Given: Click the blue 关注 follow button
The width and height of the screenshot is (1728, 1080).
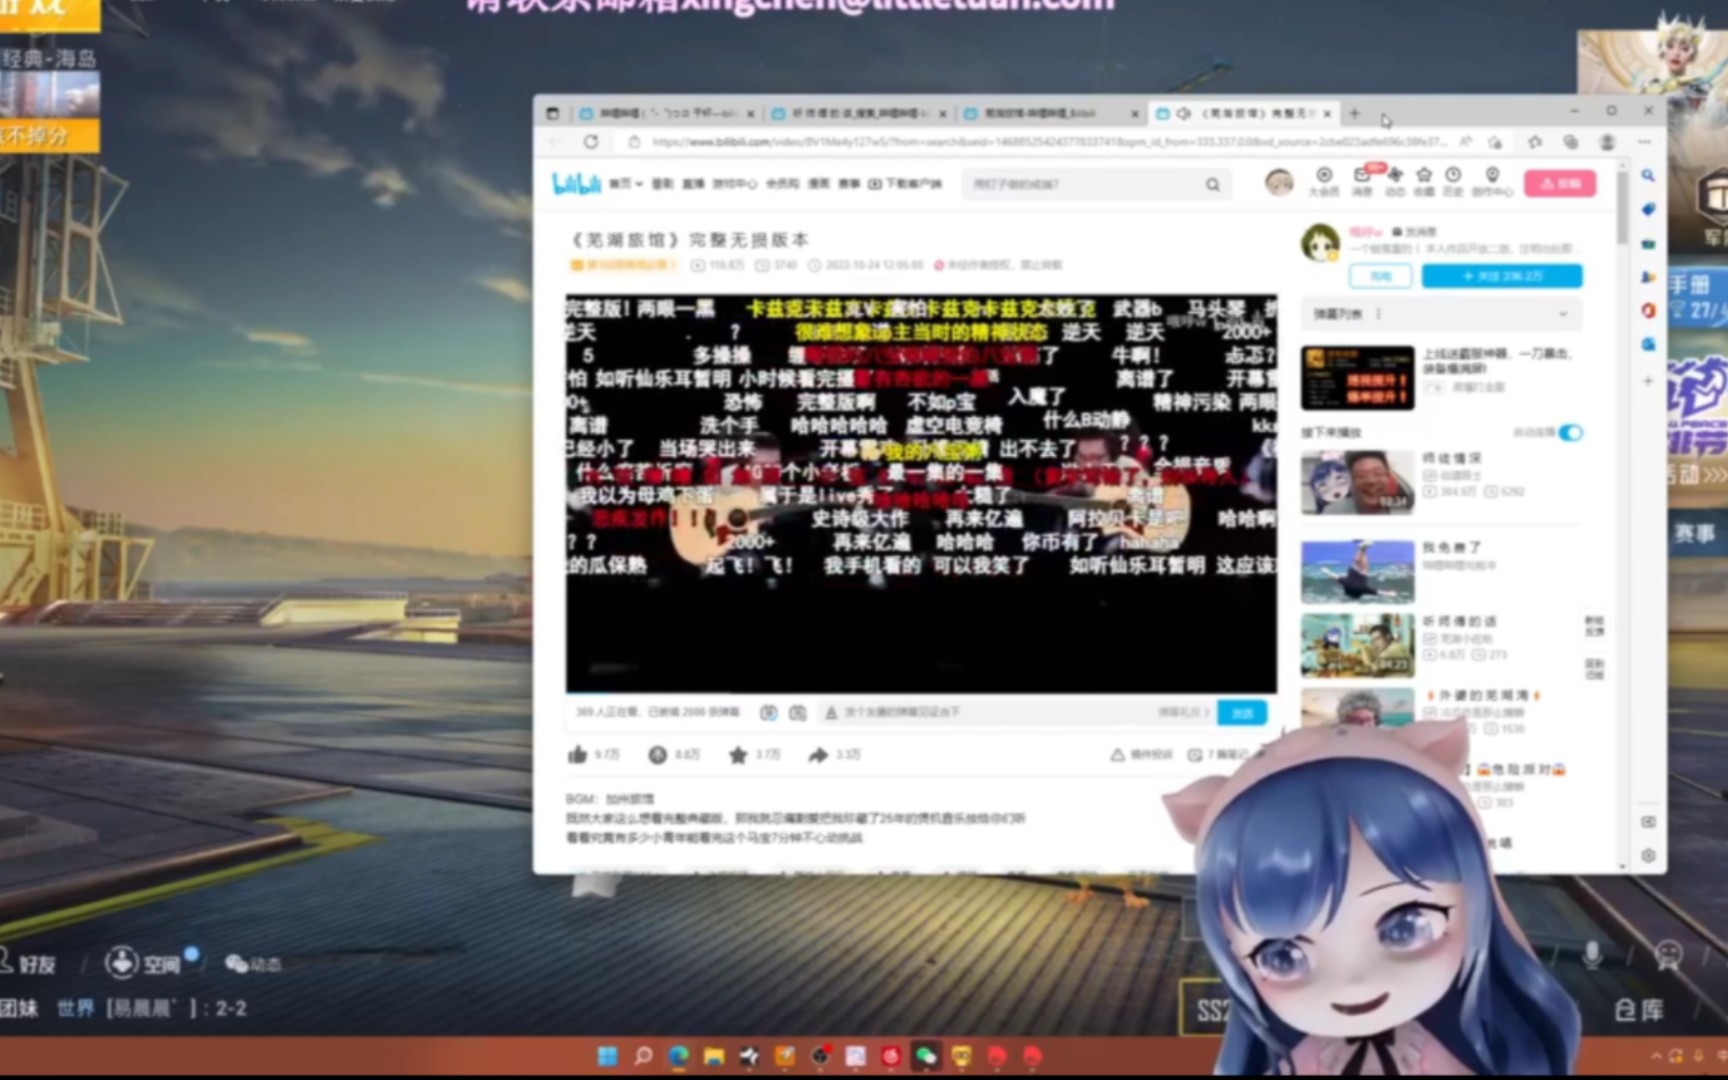Looking at the screenshot, I should [1501, 276].
